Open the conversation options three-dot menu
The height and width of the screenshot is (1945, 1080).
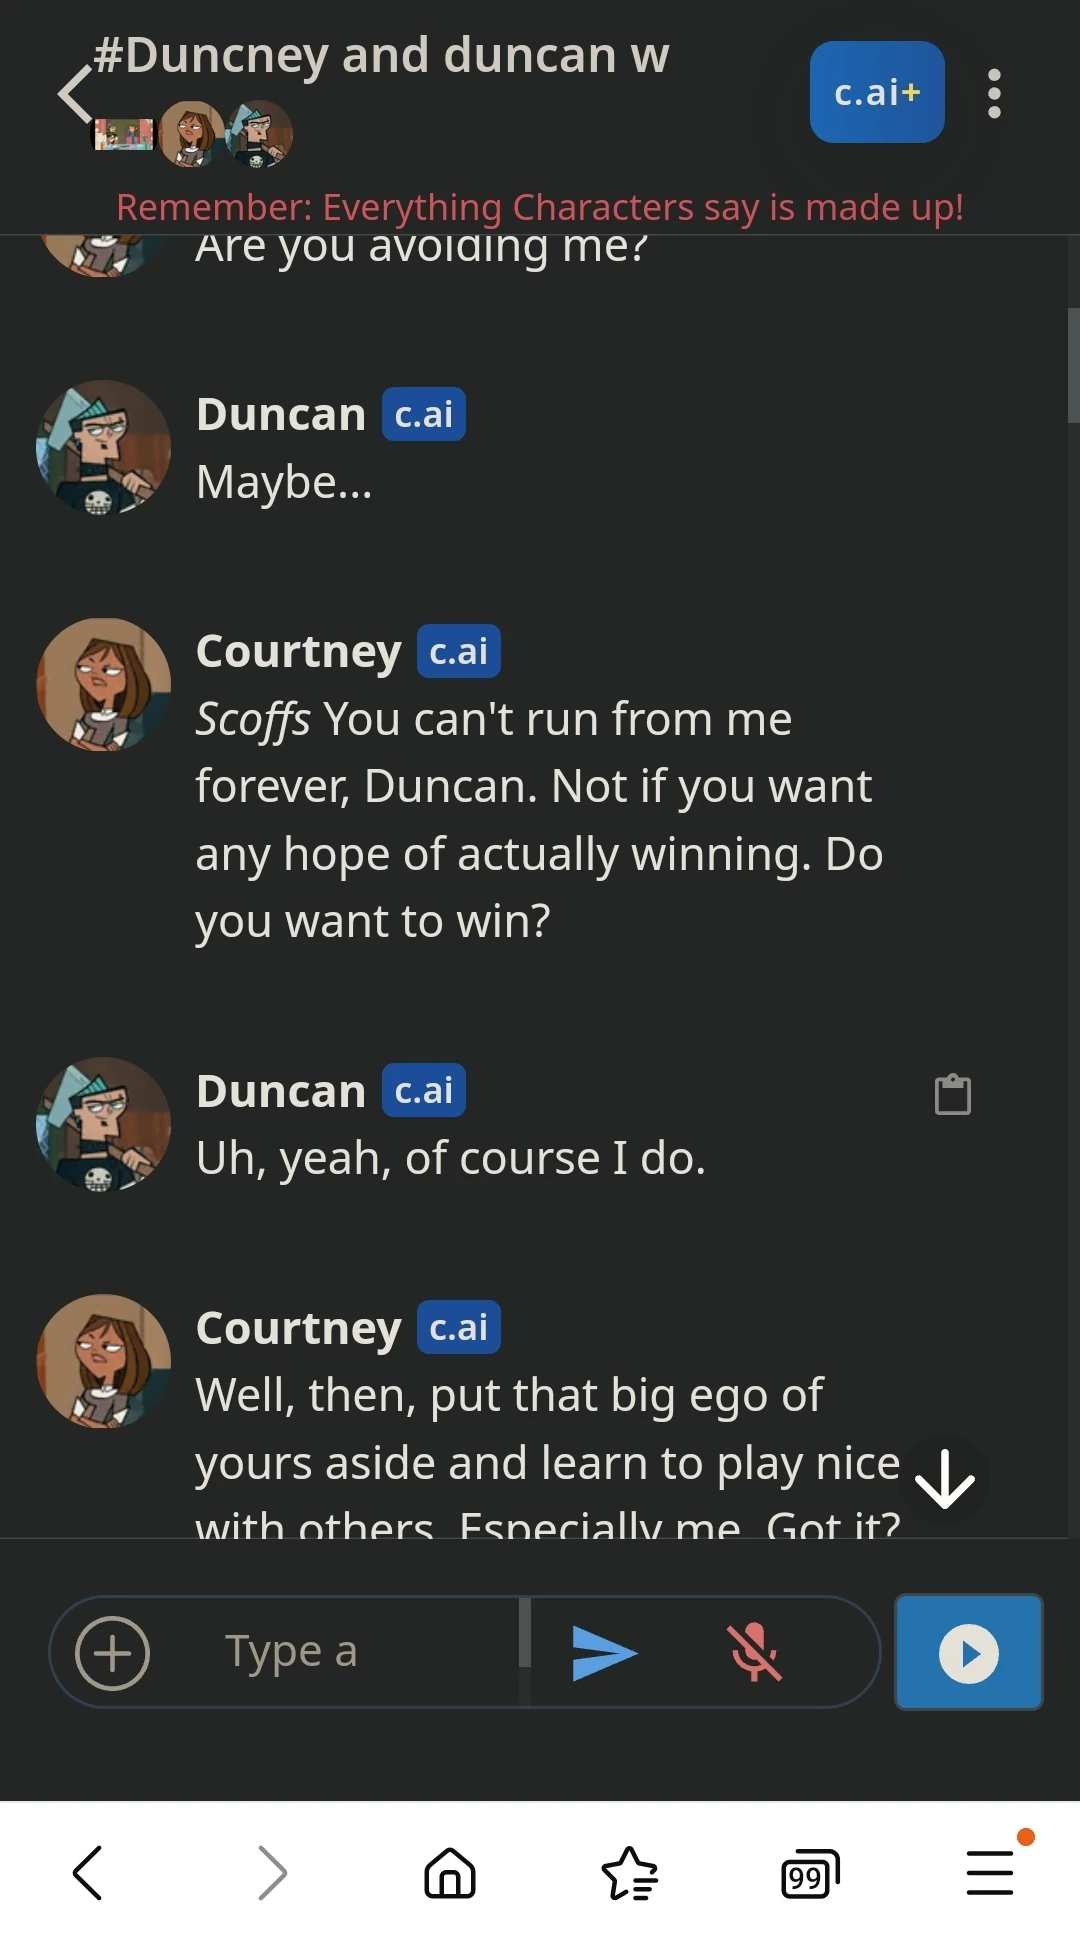[993, 92]
